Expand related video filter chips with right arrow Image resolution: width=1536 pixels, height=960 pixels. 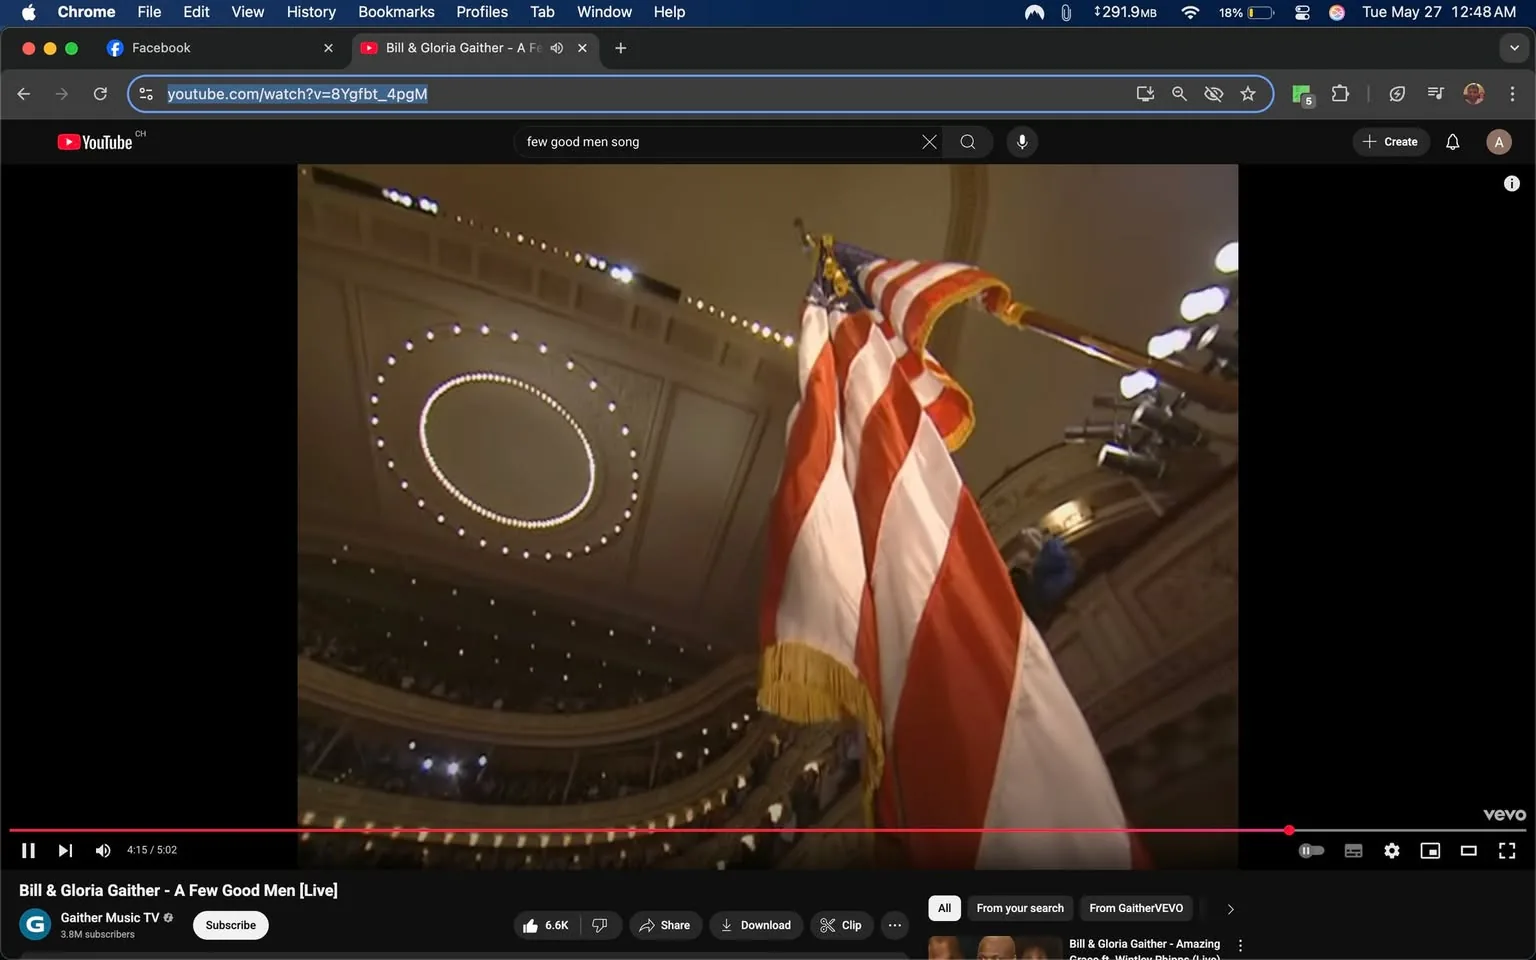(1230, 908)
